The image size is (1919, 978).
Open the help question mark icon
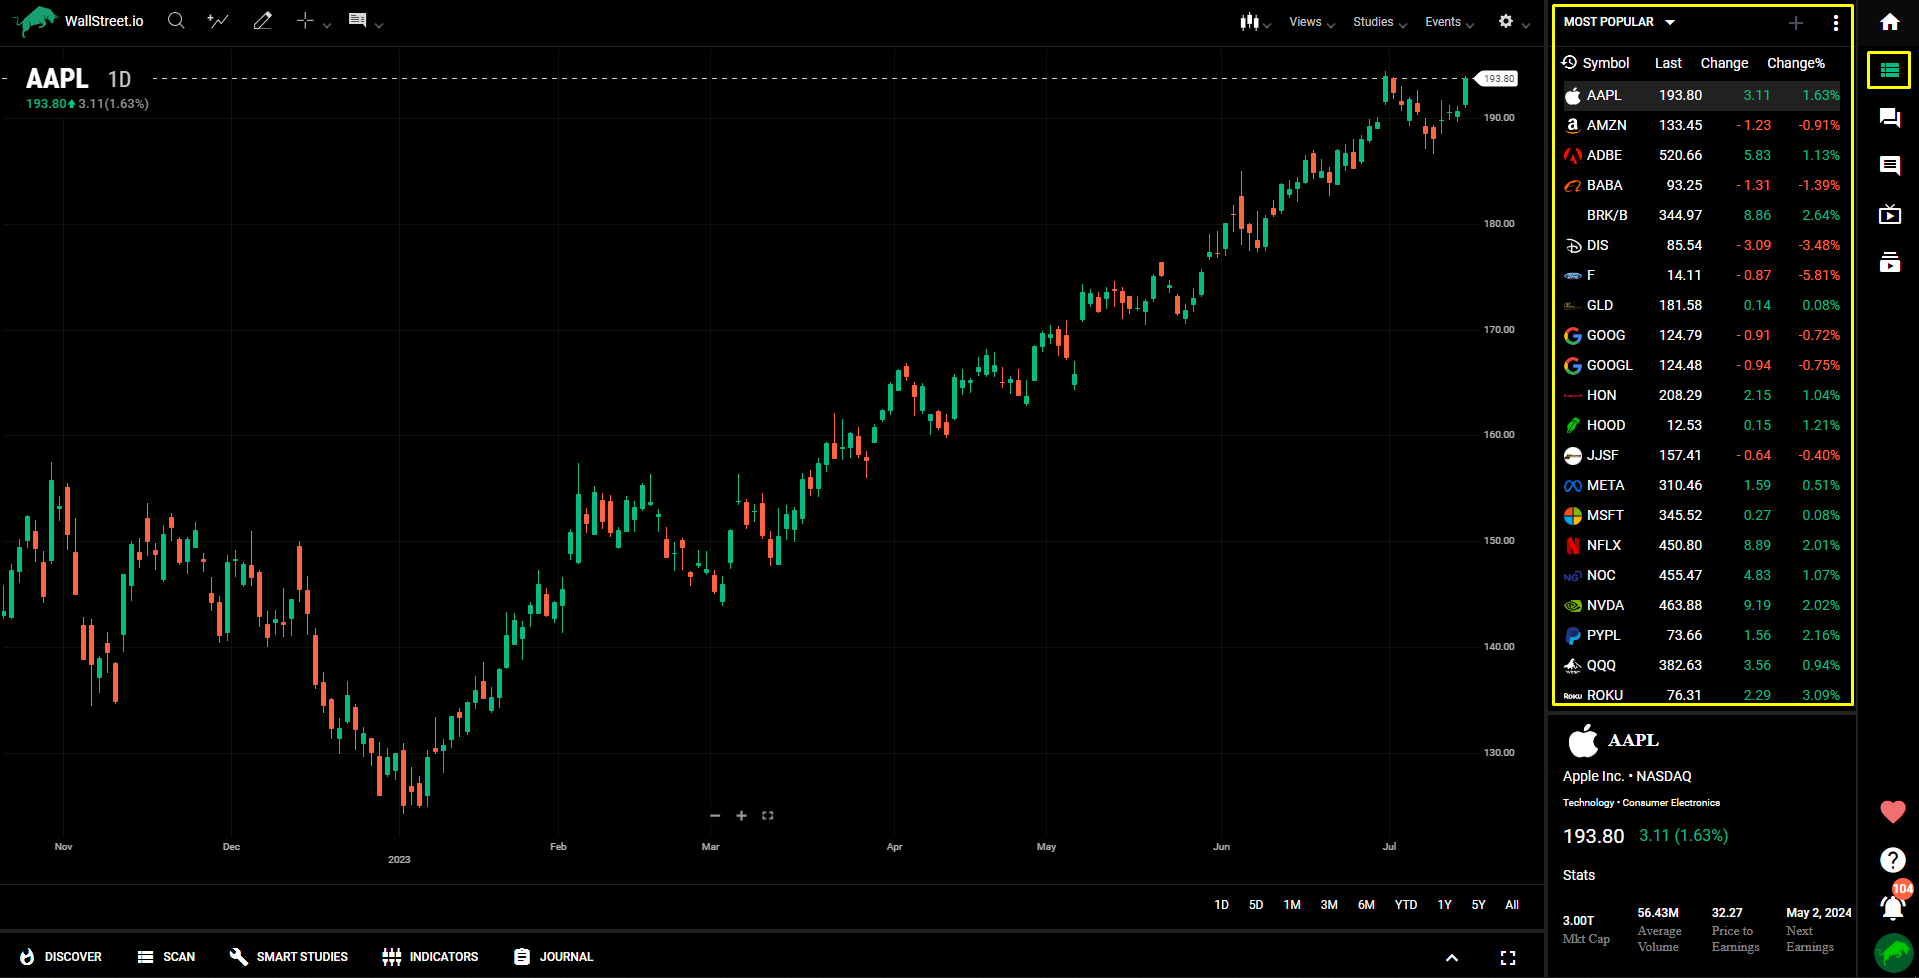1892,860
